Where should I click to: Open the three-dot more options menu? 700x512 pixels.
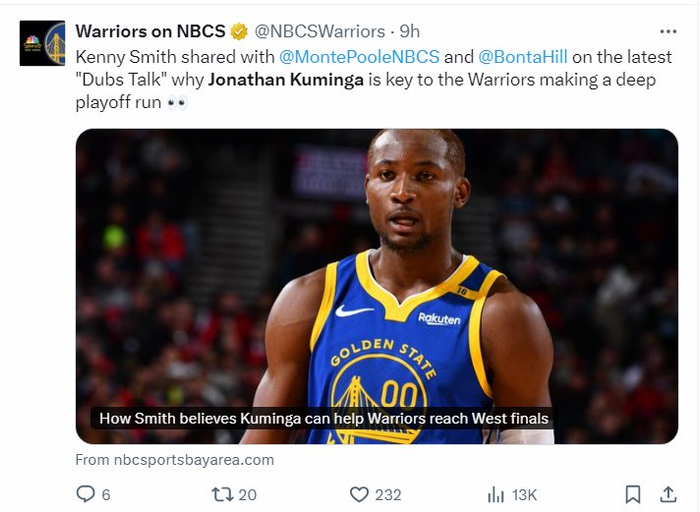668,31
